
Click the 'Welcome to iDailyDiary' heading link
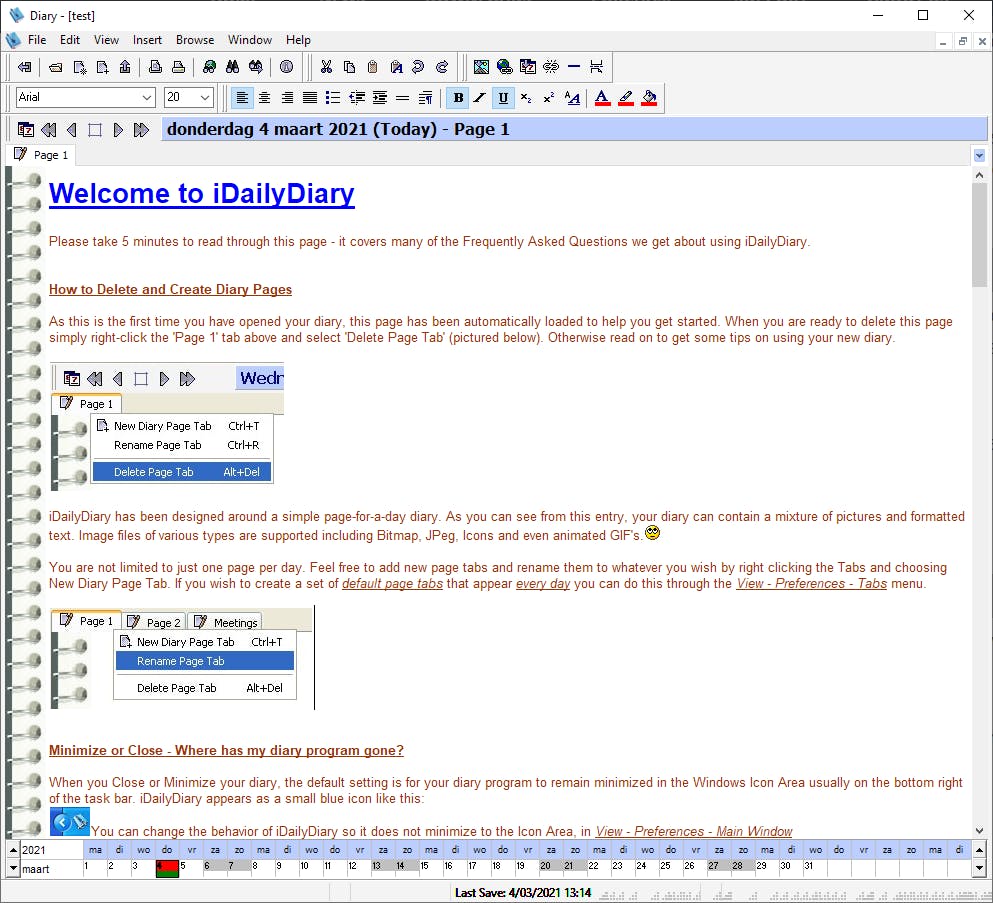tap(201, 193)
